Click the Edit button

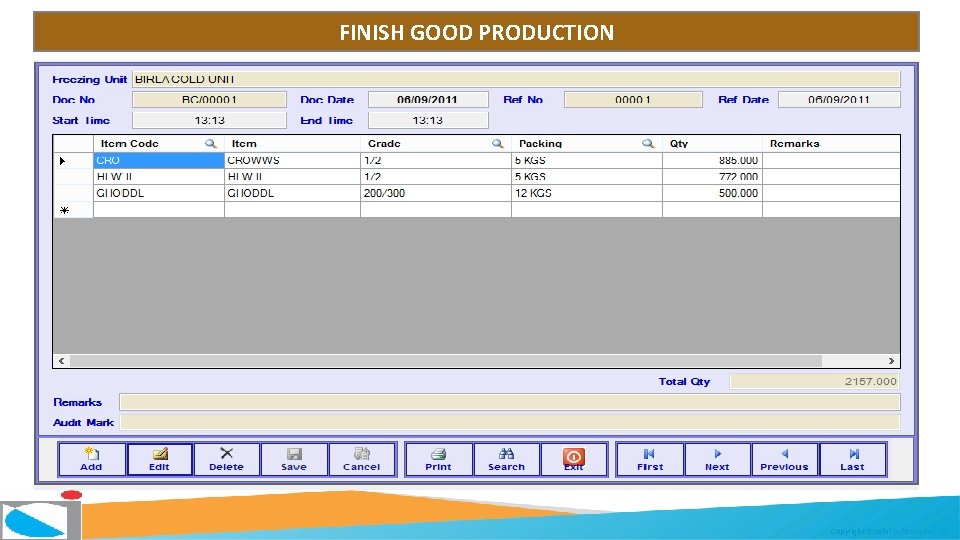point(159,459)
